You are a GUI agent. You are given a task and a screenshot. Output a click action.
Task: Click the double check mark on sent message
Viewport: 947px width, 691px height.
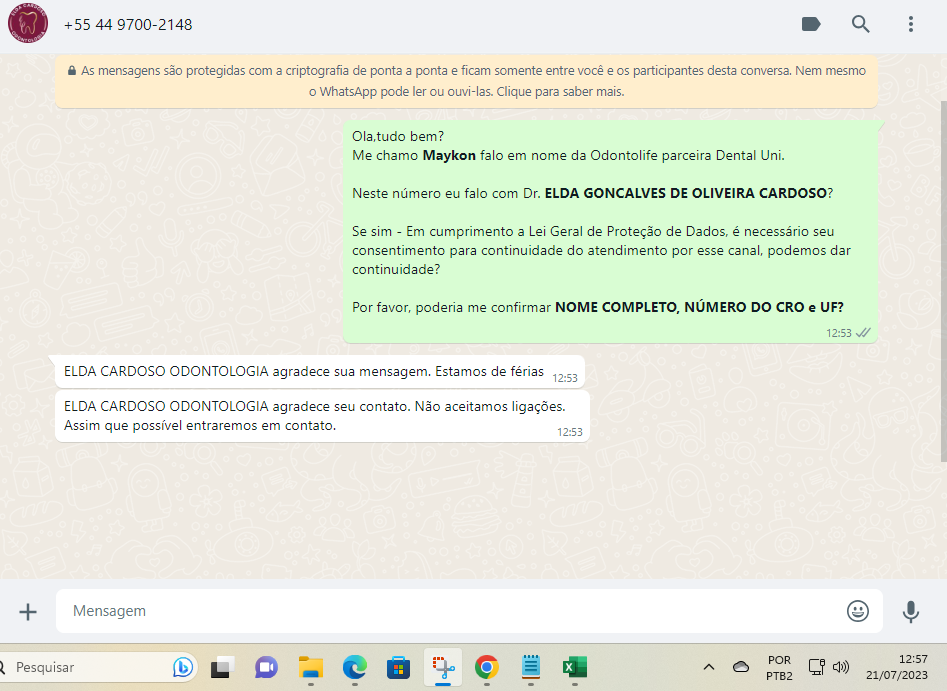coord(864,333)
